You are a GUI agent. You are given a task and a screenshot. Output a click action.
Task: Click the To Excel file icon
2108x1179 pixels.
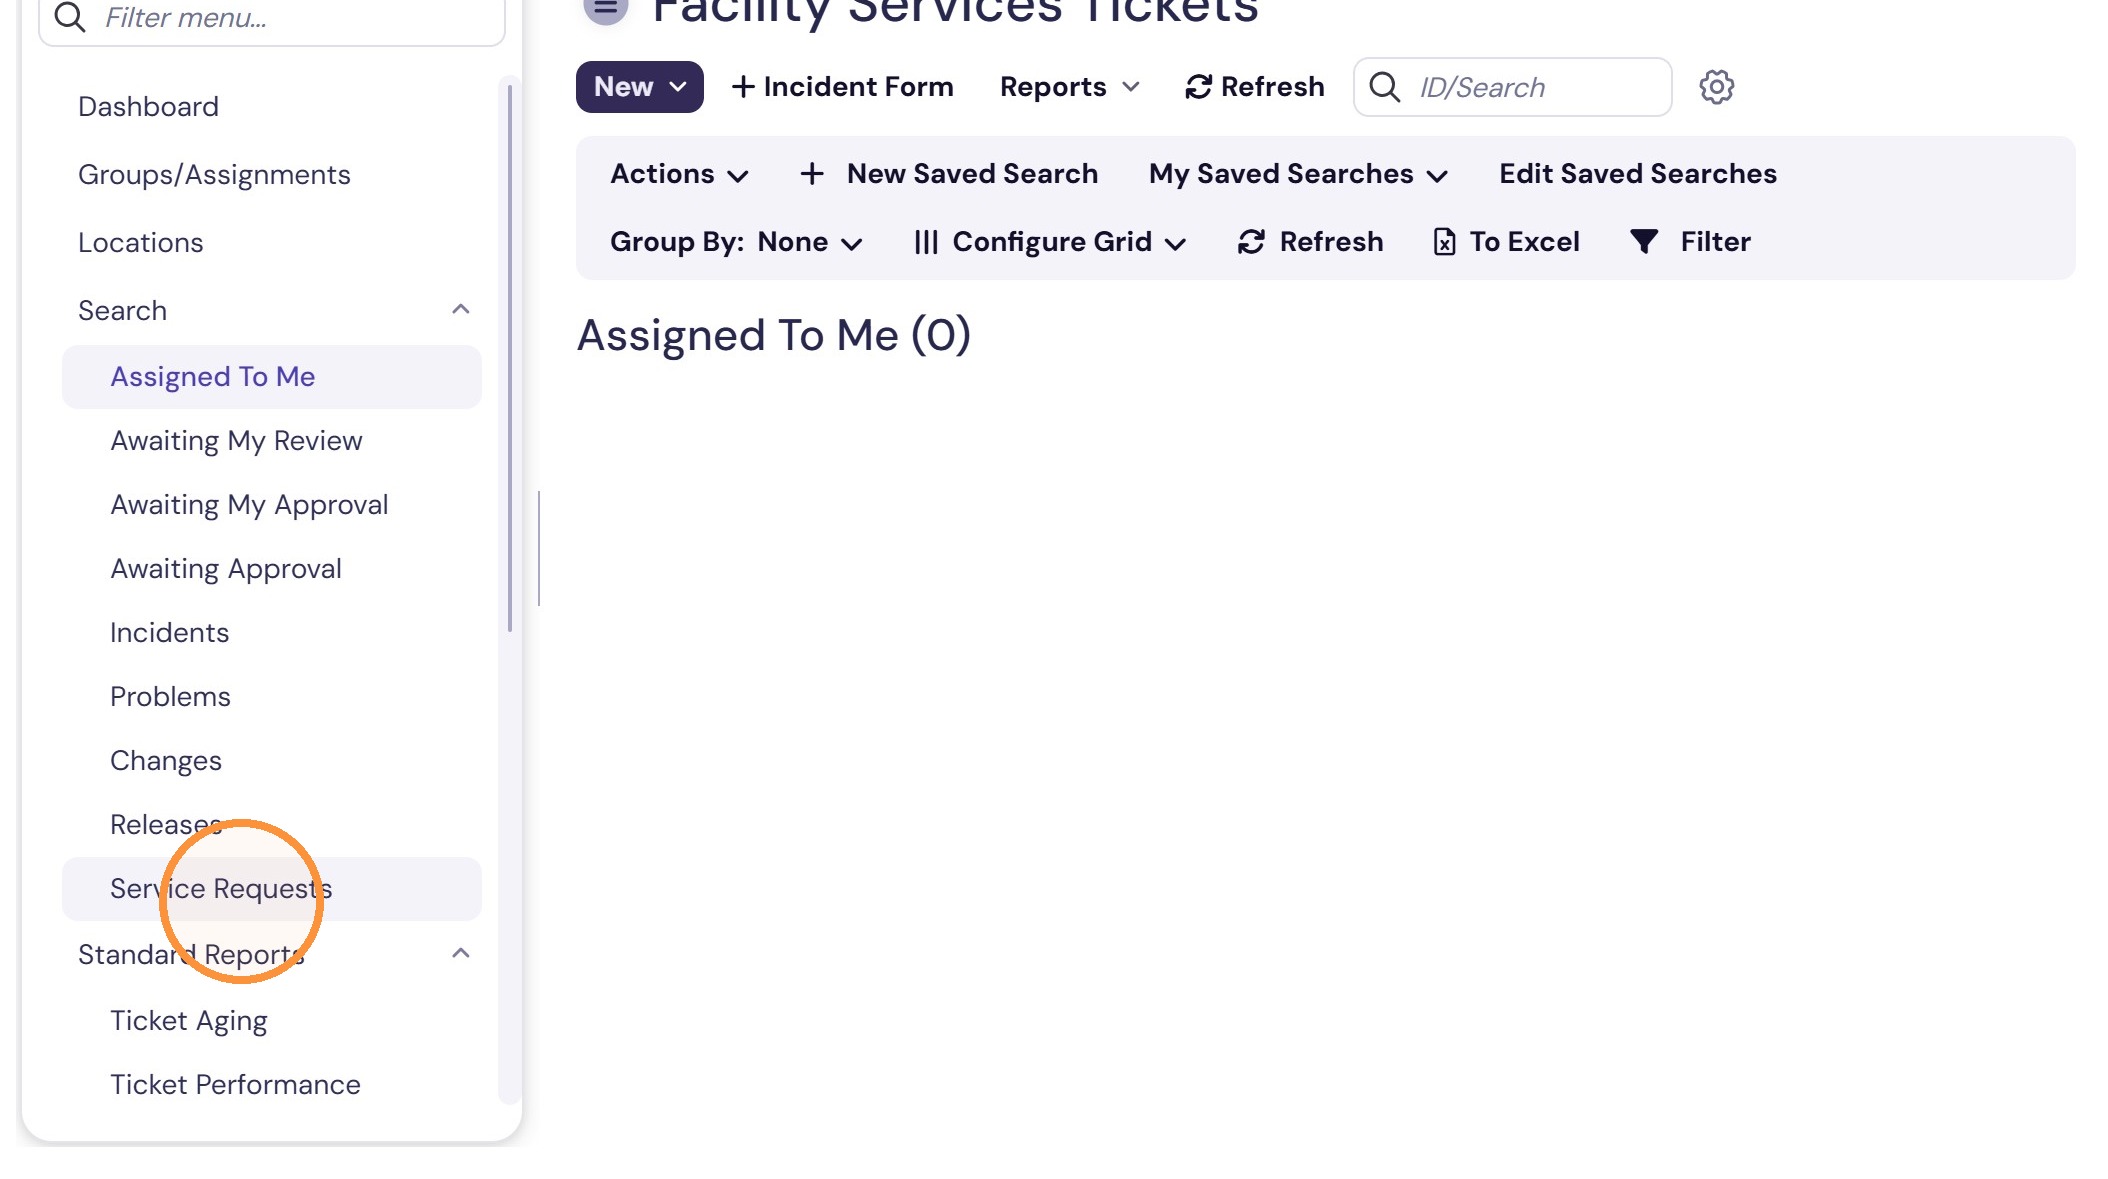(x=1444, y=241)
